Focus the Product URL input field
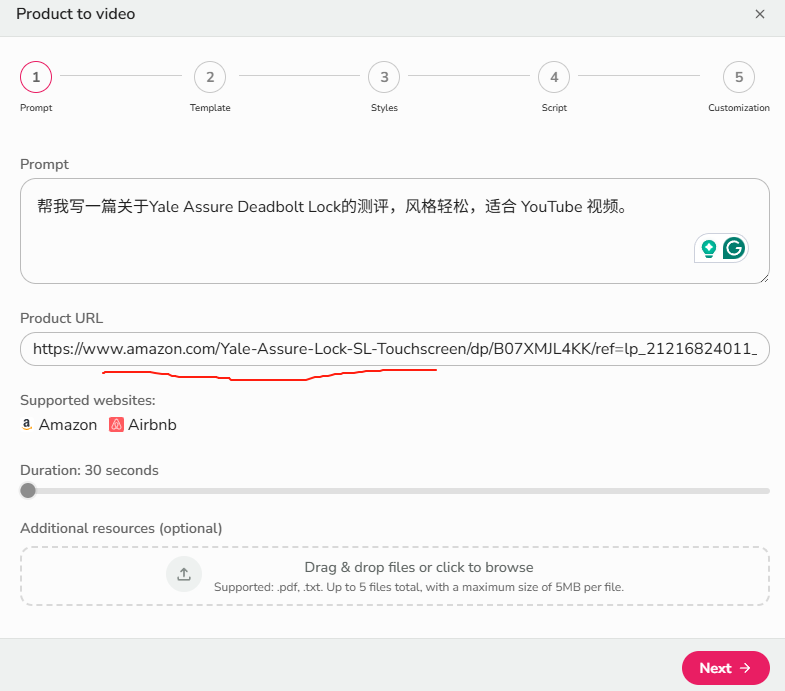The height and width of the screenshot is (691, 785). pyautogui.click(x=394, y=350)
